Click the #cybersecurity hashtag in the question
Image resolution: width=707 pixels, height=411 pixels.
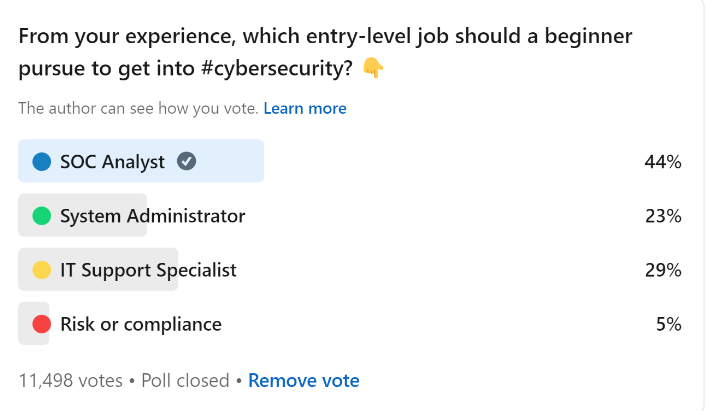[276, 69]
